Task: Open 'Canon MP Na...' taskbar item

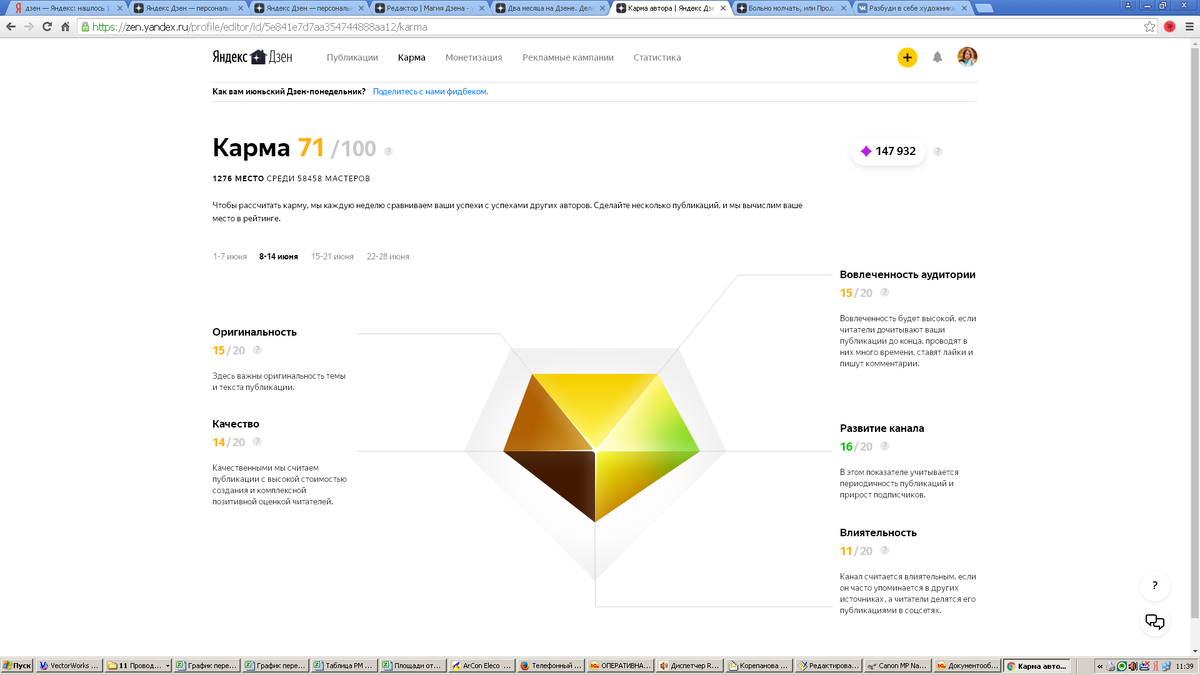Action: 897,666
